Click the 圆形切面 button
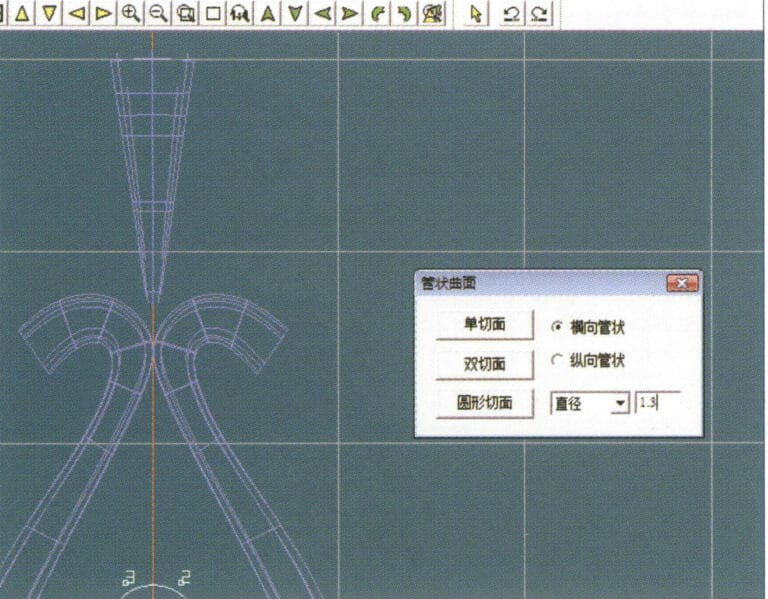 point(484,403)
